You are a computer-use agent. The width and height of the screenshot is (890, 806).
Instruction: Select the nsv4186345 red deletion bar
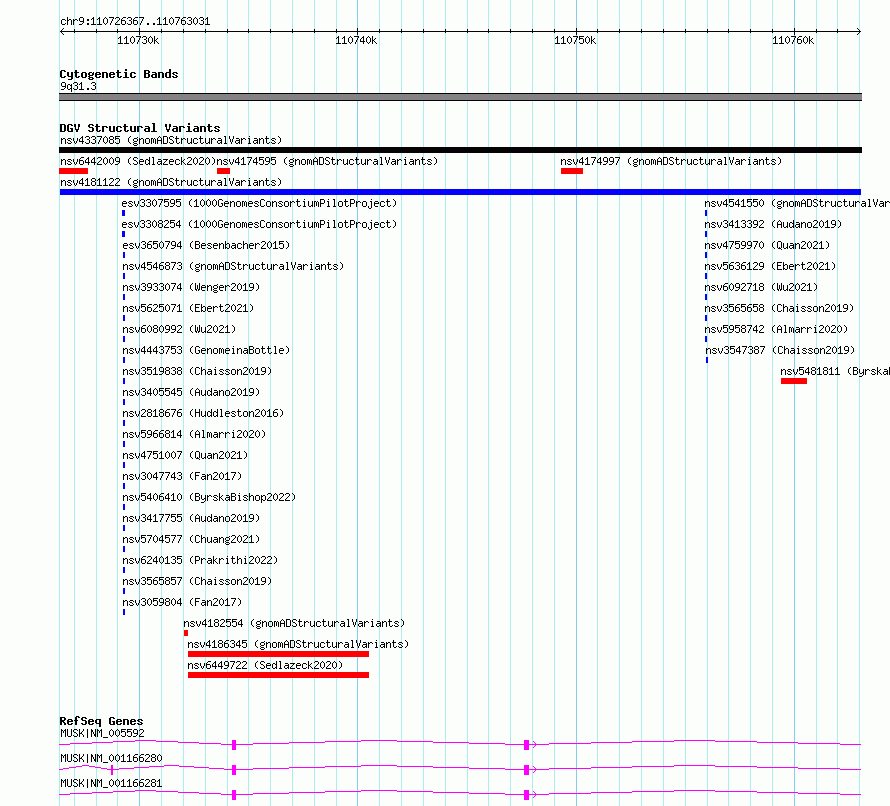[278, 654]
